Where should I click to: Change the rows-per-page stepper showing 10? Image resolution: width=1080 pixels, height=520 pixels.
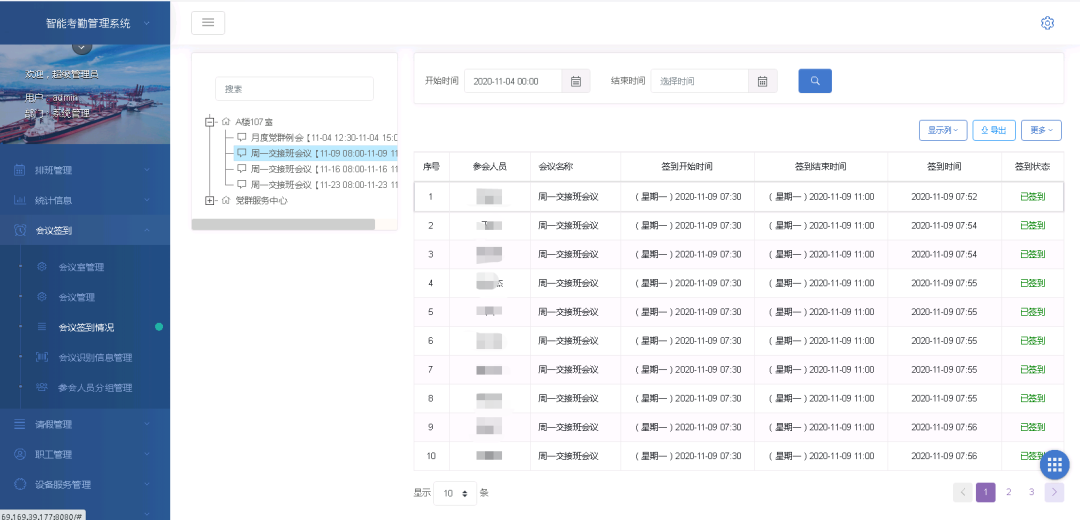(455, 493)
